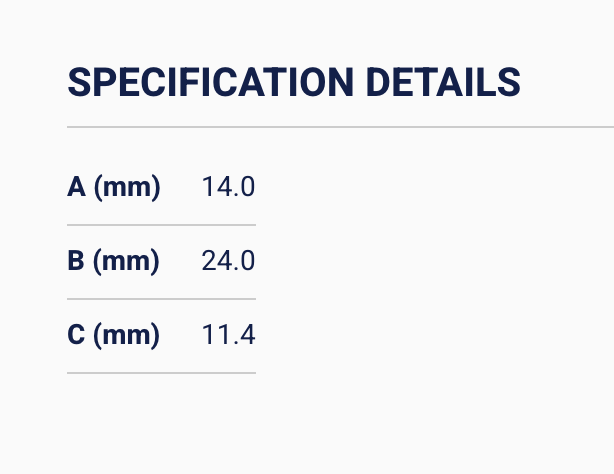The image size is (614, 474).
Task: Click the long divider under the heading
Action: [x=340, y=128]
